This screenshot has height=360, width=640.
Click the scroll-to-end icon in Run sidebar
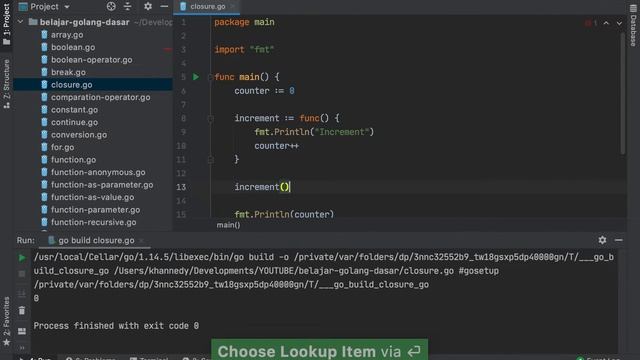point(22,293)
